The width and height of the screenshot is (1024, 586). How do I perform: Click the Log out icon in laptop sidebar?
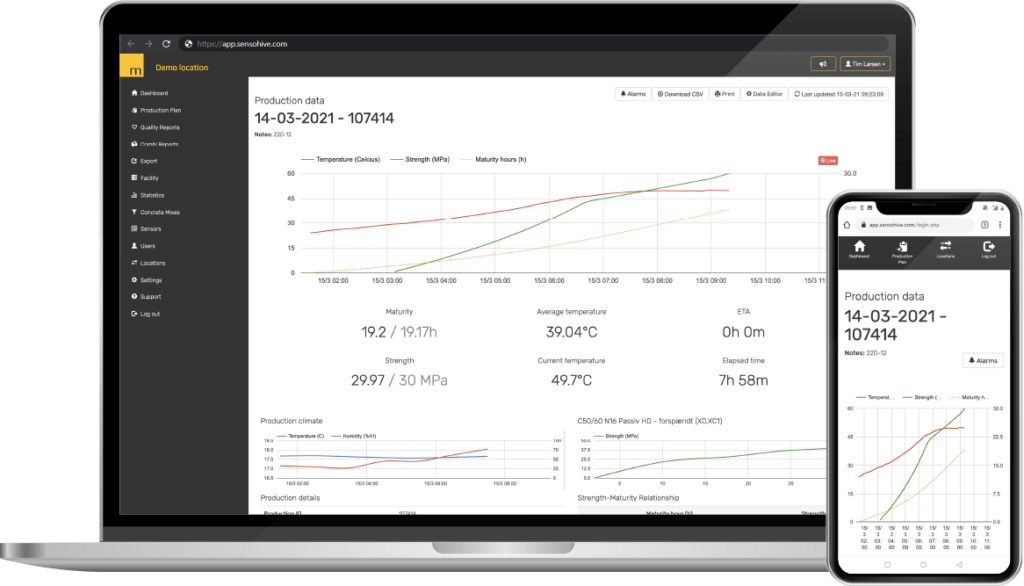pos(134,314)
